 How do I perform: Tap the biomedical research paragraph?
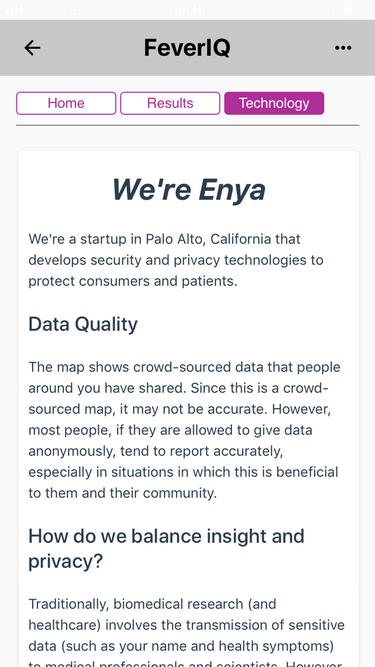click(x=186, y=634)
